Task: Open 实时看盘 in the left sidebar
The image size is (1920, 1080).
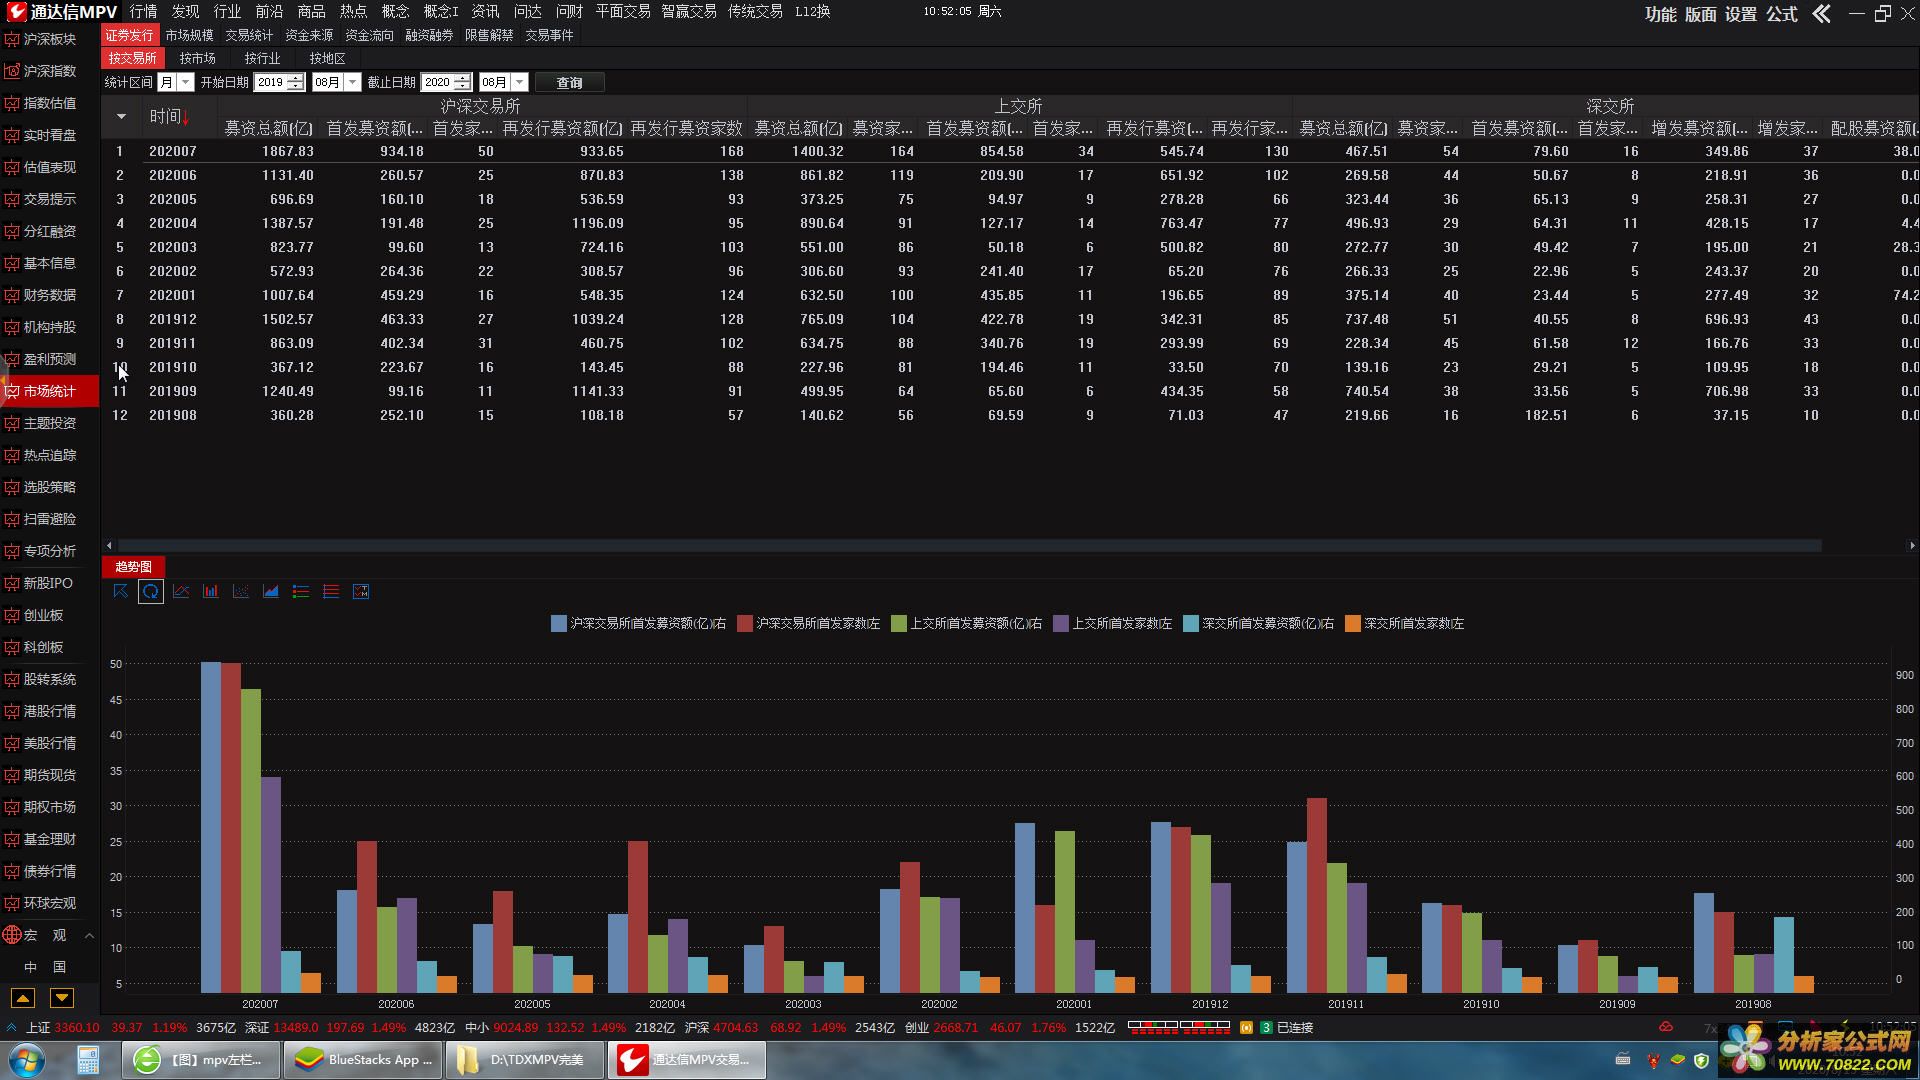Action: (x=50, y=135)
